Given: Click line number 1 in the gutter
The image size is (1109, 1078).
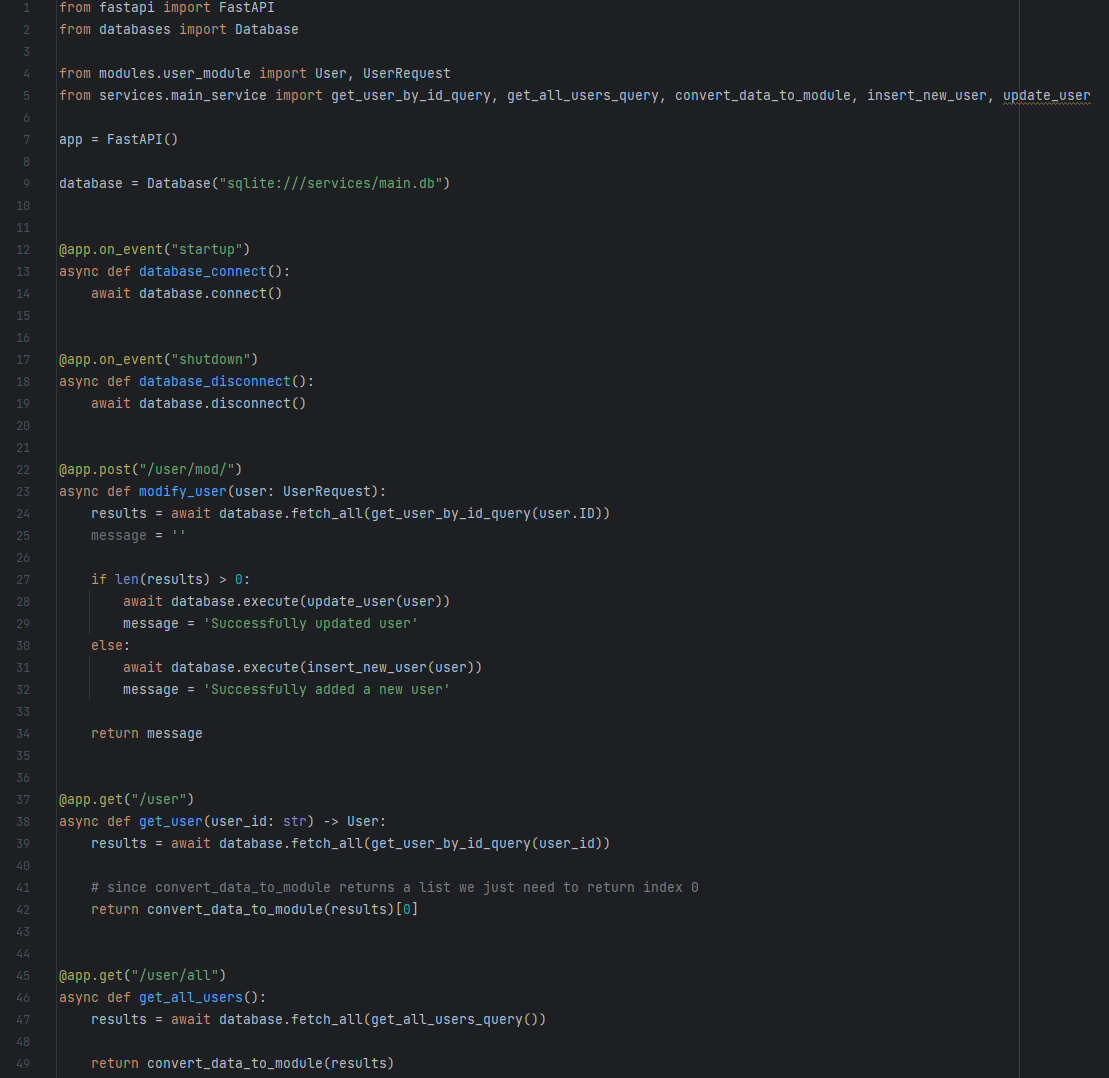Looking at the screenshot, I should tap(26, 7).
